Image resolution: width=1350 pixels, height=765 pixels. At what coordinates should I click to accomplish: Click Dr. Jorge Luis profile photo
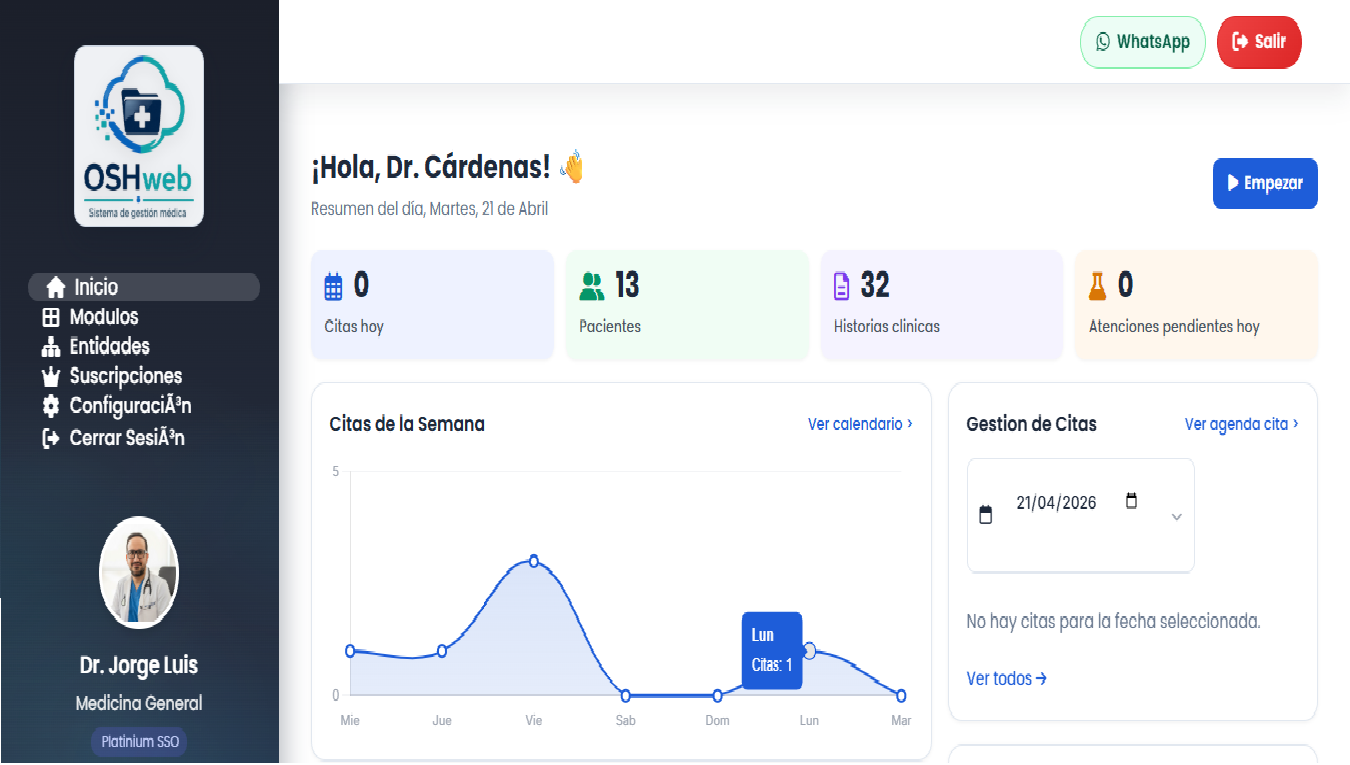pyautogui.click(x=139, y=572)
